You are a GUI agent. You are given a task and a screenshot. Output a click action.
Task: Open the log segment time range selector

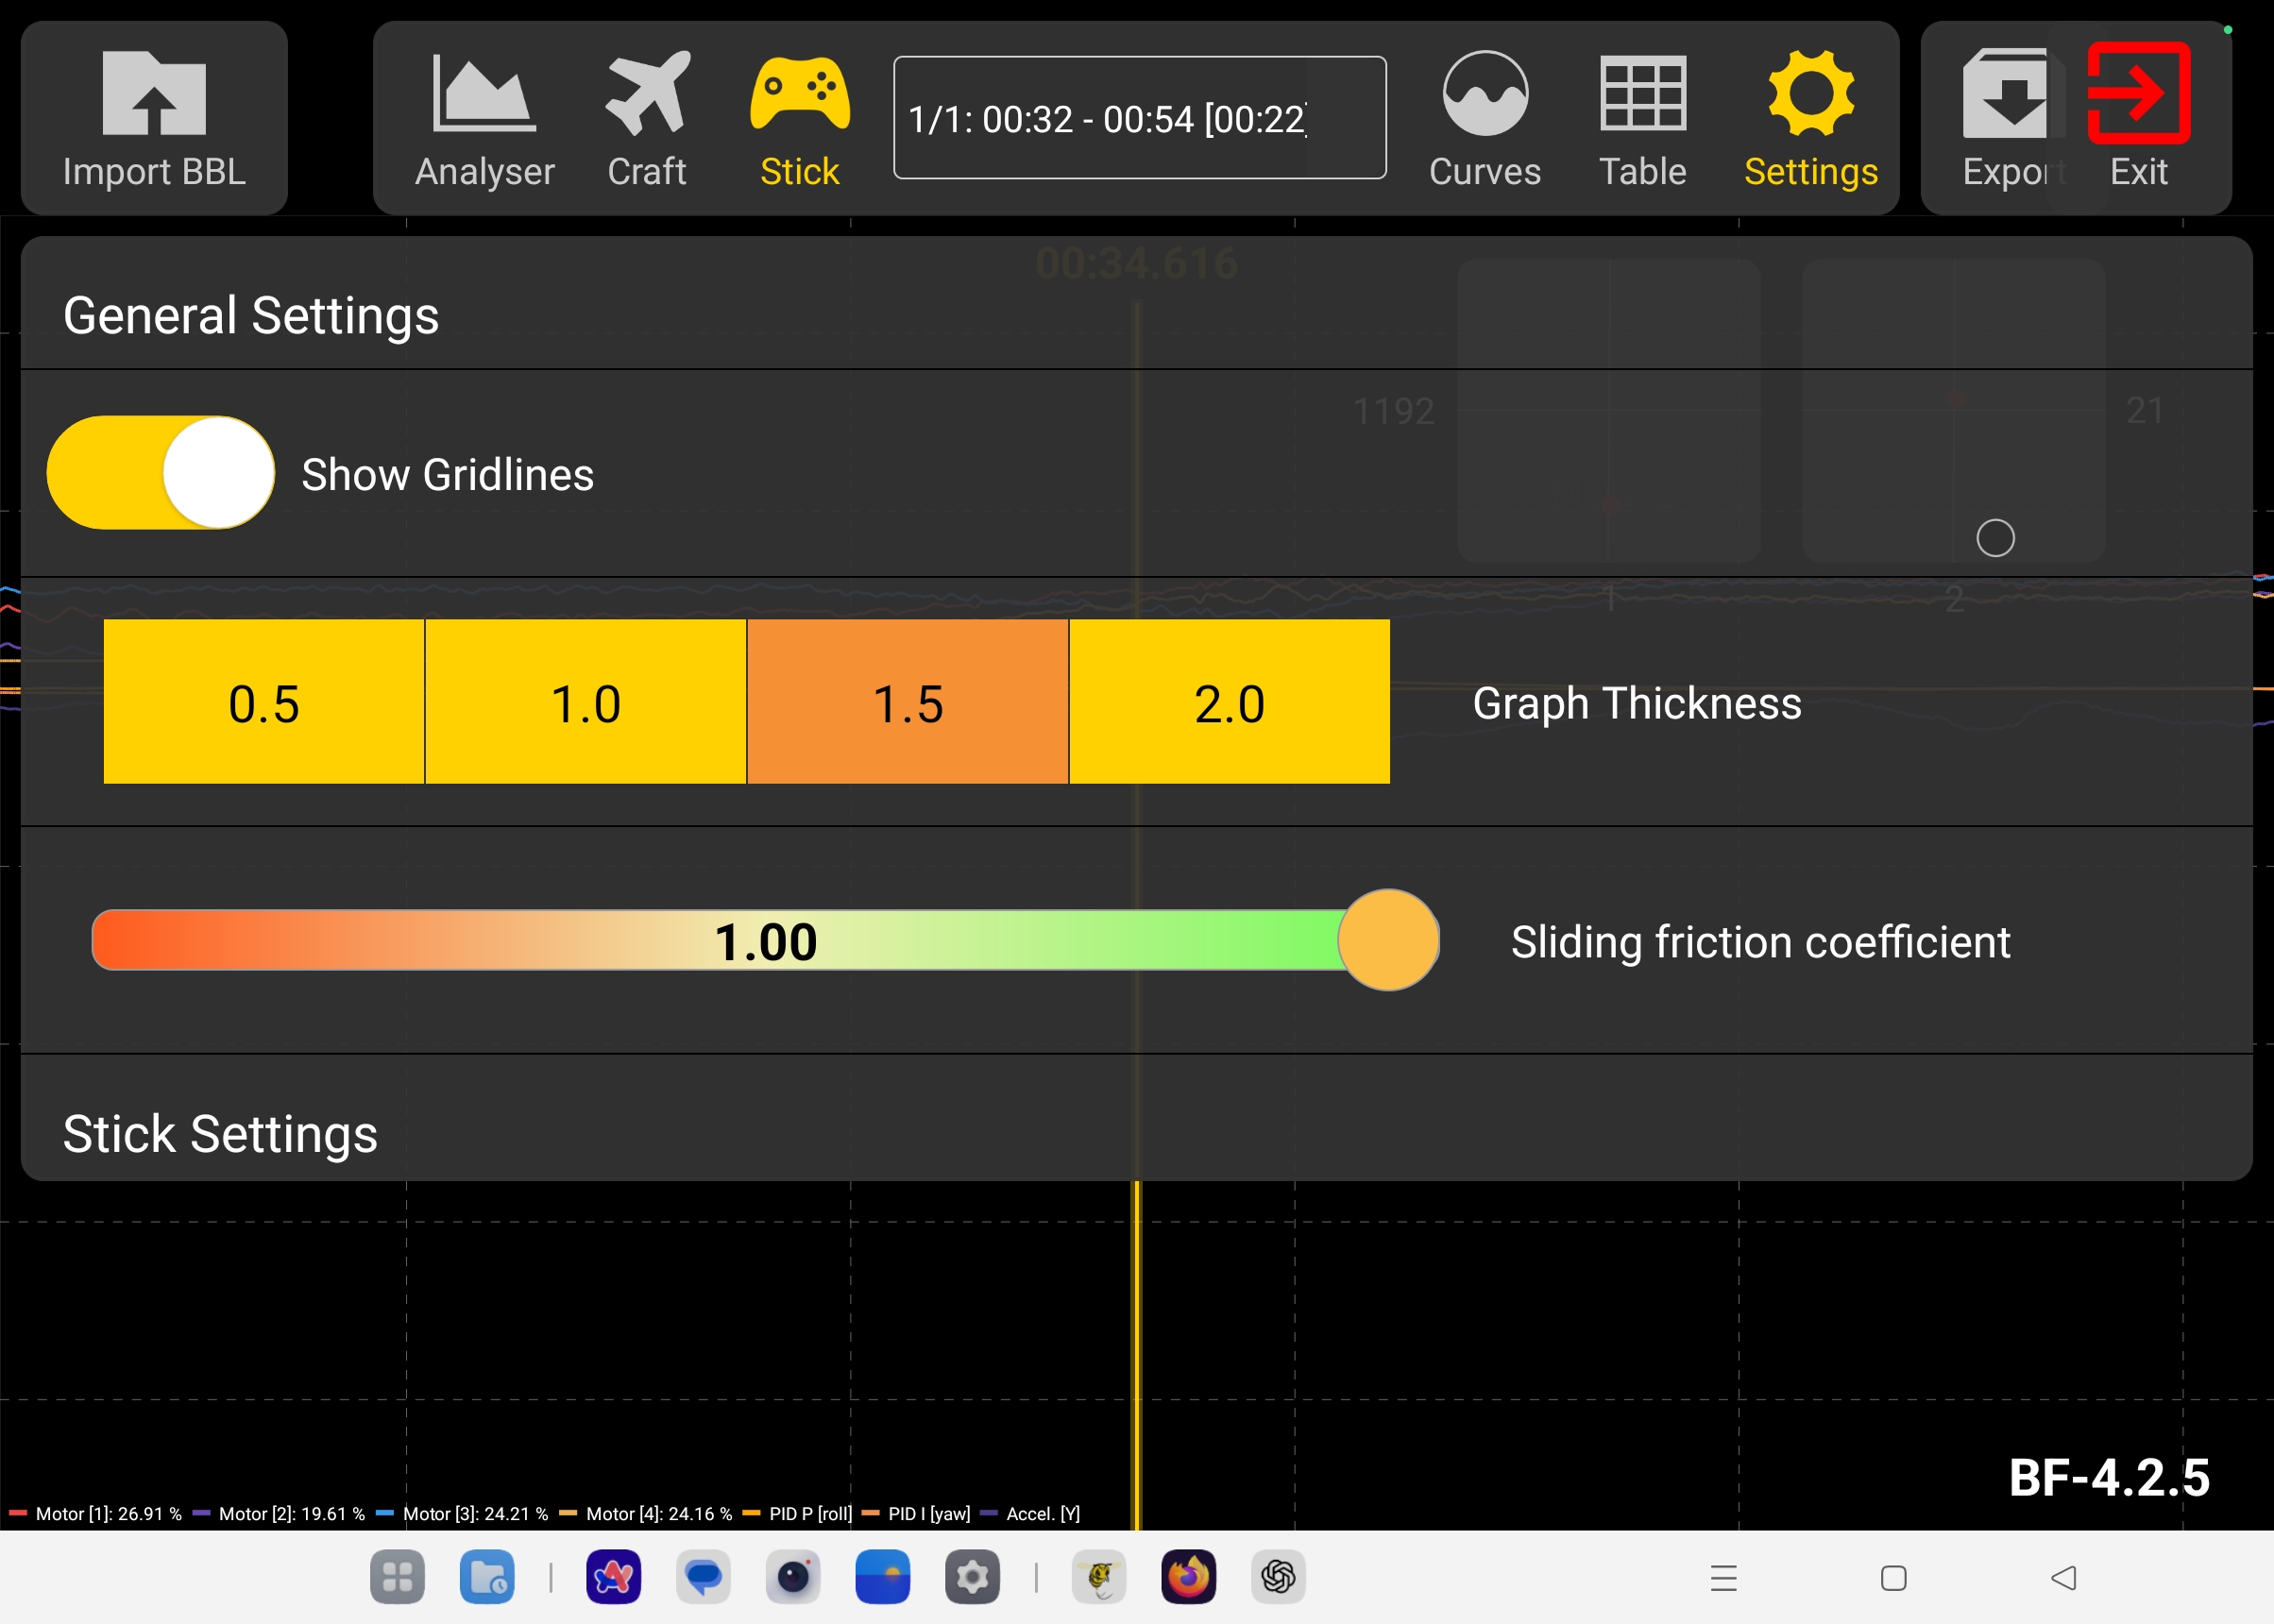[x=1139, y=118]
